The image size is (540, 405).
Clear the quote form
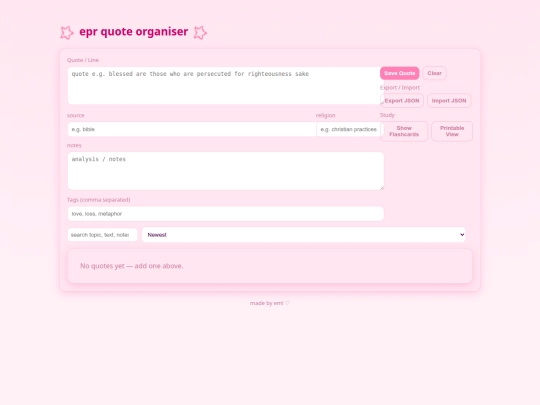point(434,73)
